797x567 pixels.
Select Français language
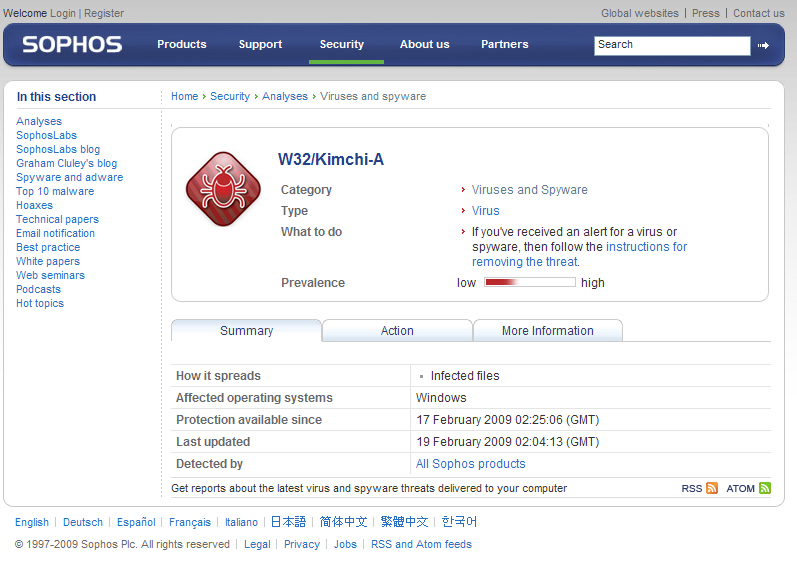coord(190,522)
